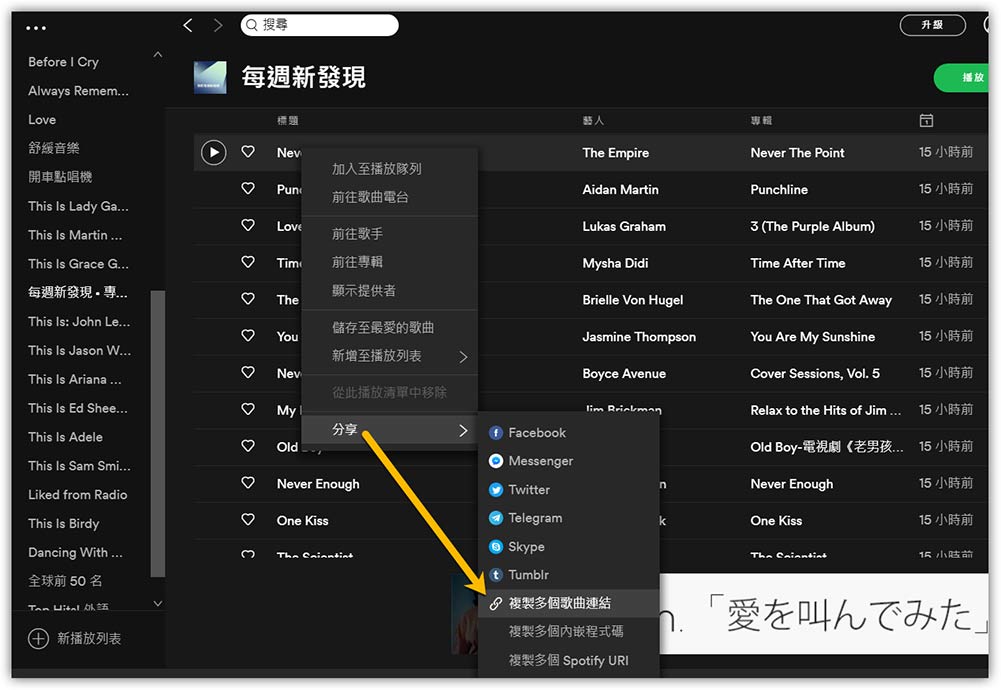Viewport: 1001px width, 690px height.
Task: Open the 每週新發現 playlist cover image
Action: point(210,77)
